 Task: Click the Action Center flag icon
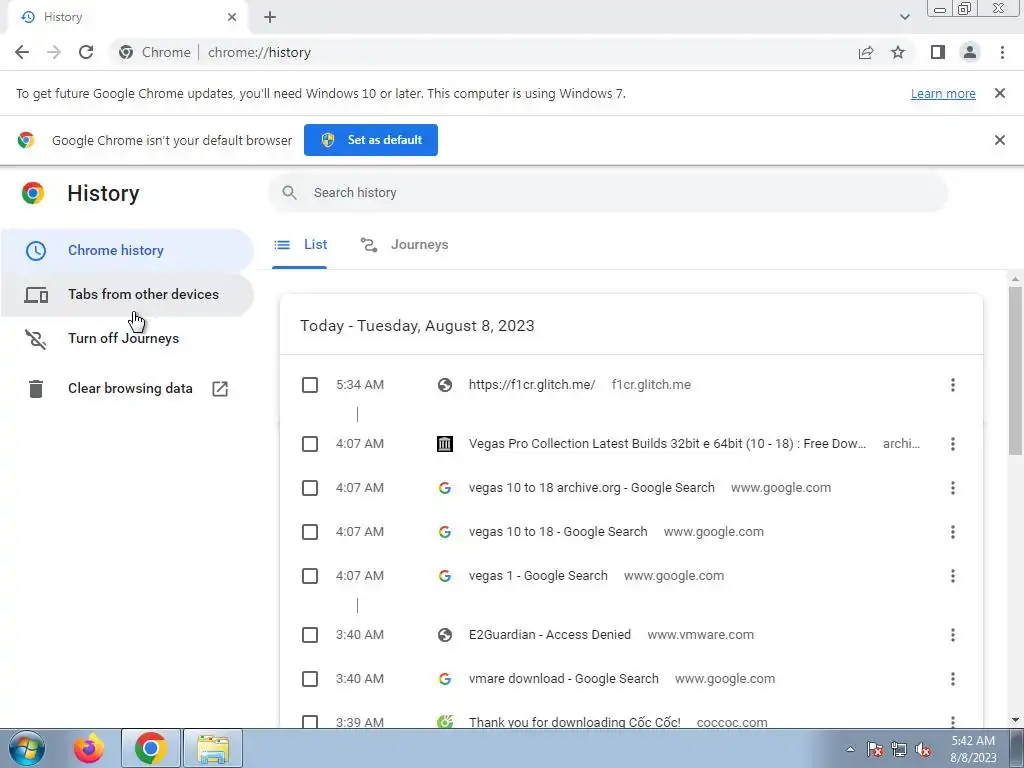[874, 749]
